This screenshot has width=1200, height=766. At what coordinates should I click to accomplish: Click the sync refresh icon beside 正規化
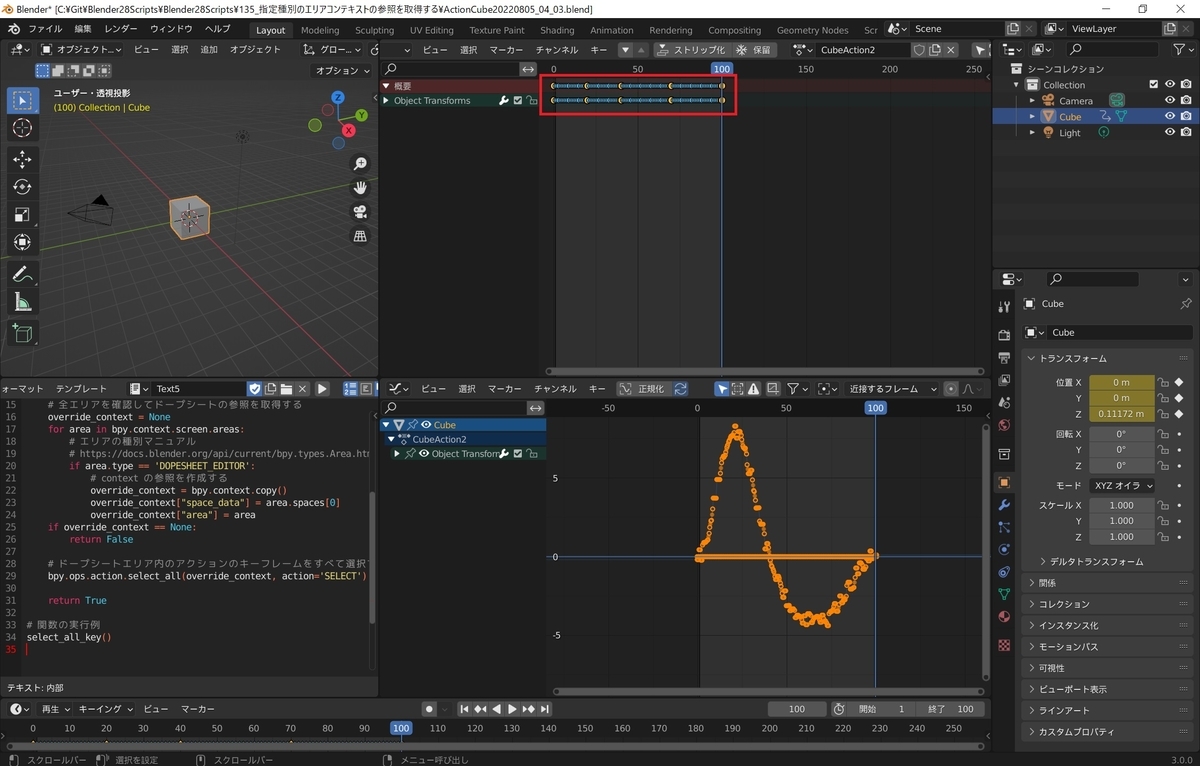pos(680,388)
